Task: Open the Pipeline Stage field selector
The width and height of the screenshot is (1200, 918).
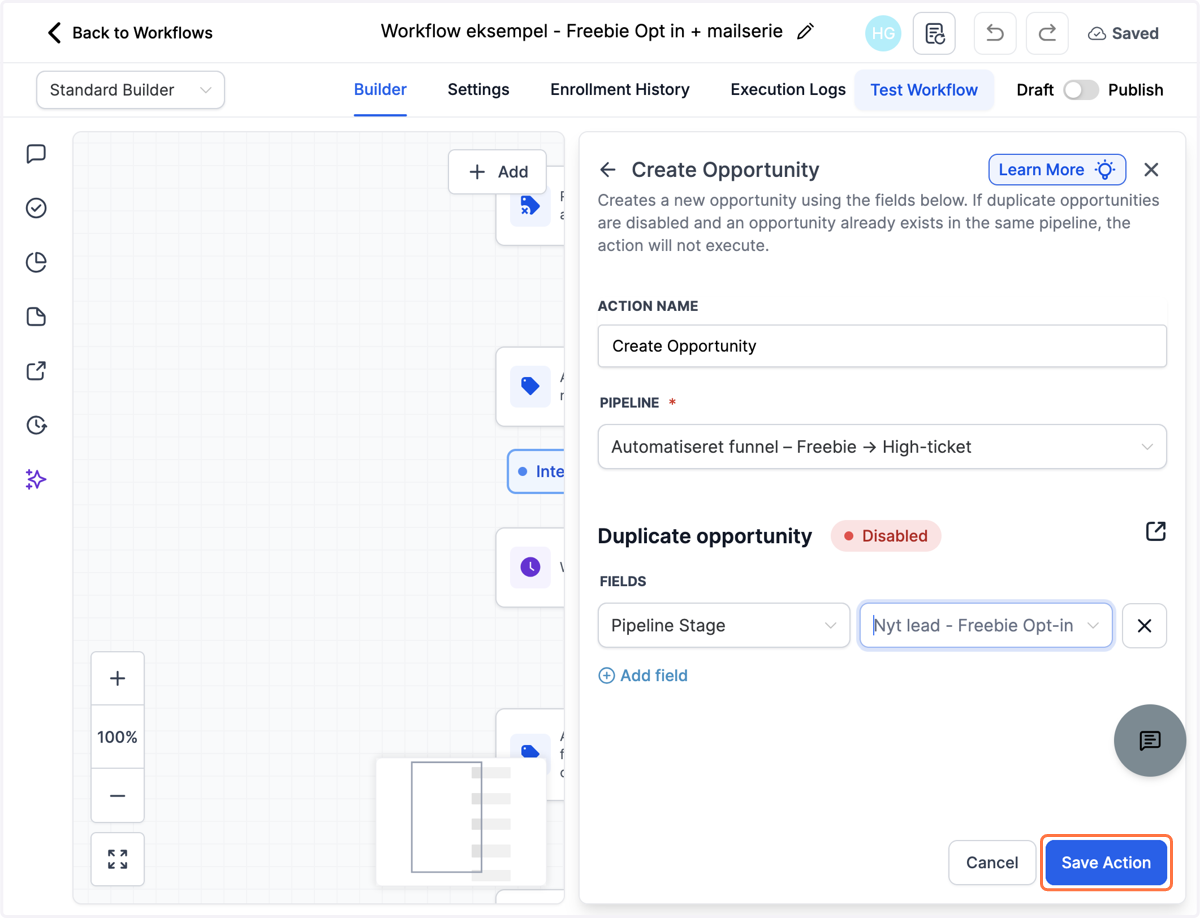Action: coord(723,626)
